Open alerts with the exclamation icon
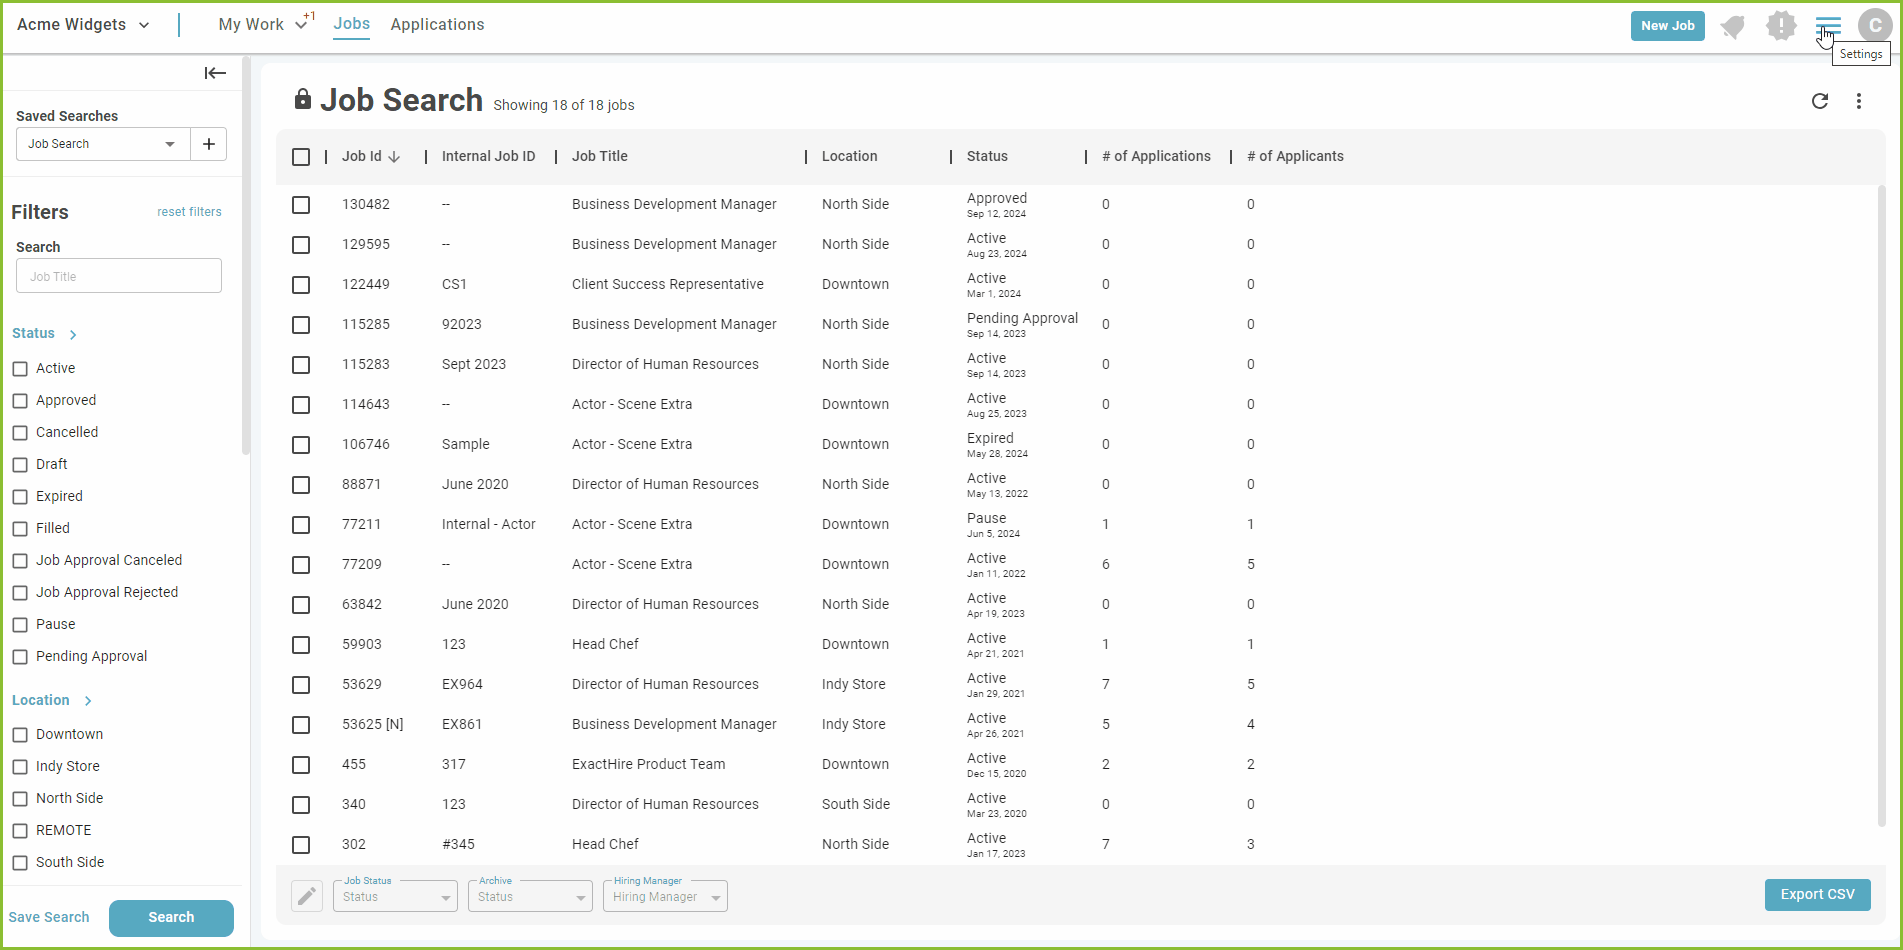Image resolution: width=1903 pixels, height=950 pixels. coord(1781,25)
